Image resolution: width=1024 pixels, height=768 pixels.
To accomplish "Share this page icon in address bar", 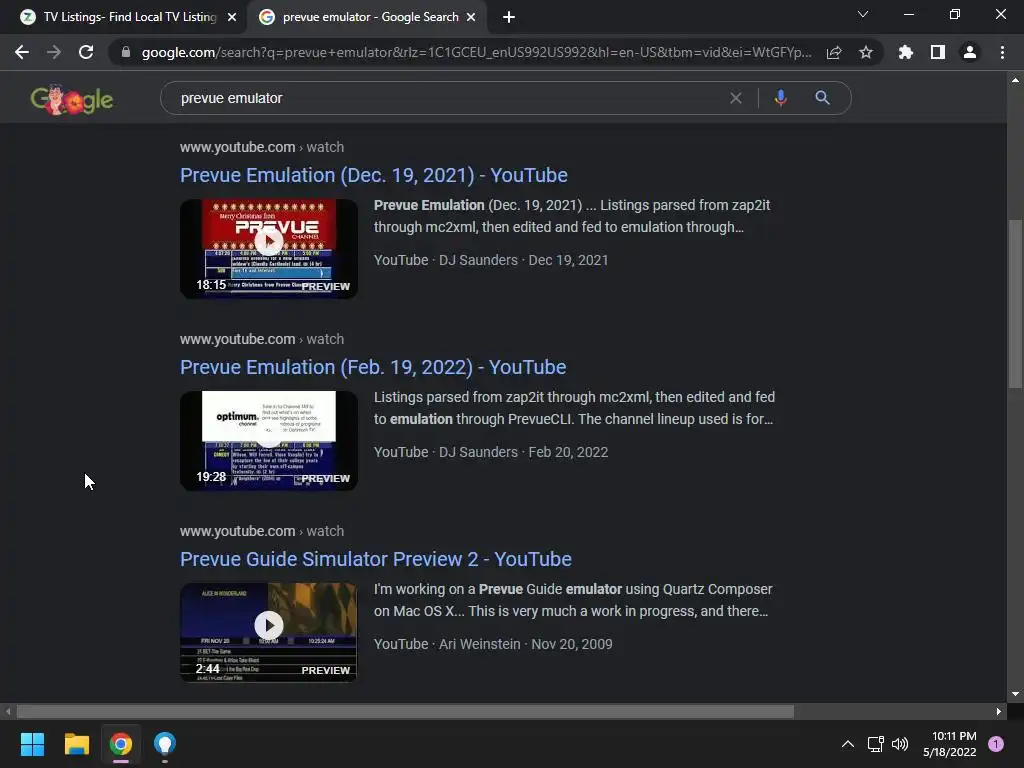I will (x=834, y=52).
